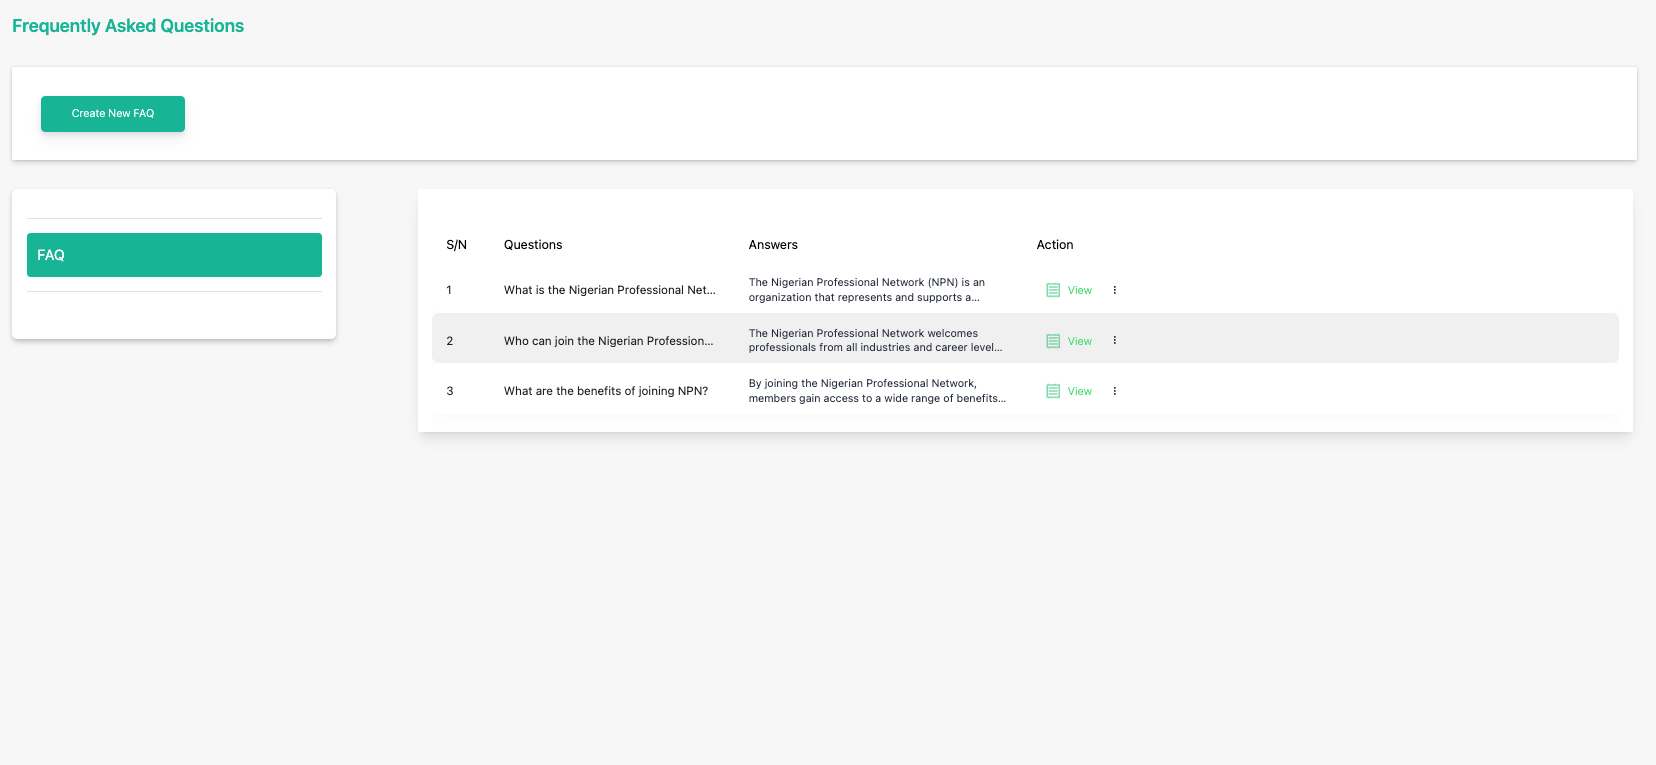
Task: Open the View document icon in row 1
Action: pyautogui.click(x=1053, y=290)
